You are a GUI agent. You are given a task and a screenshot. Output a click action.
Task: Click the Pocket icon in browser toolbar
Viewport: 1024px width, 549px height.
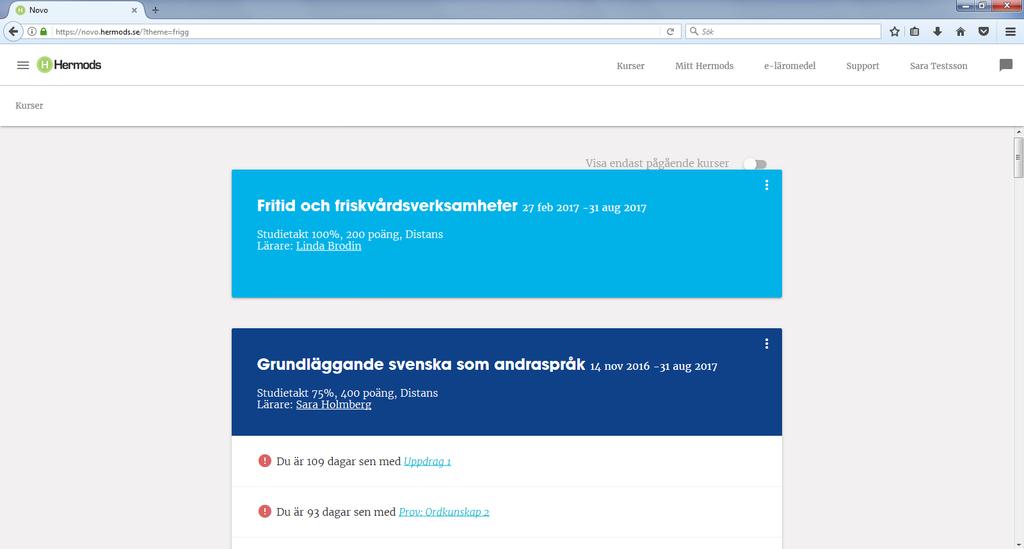pyautogui.click(x=984, y=31)
